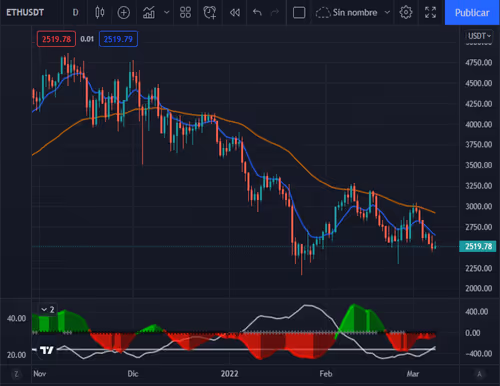Expand the layout dropdown arrow after Sin nombre
This screenshot has width=500, height=386.
(x=387, y=13)
